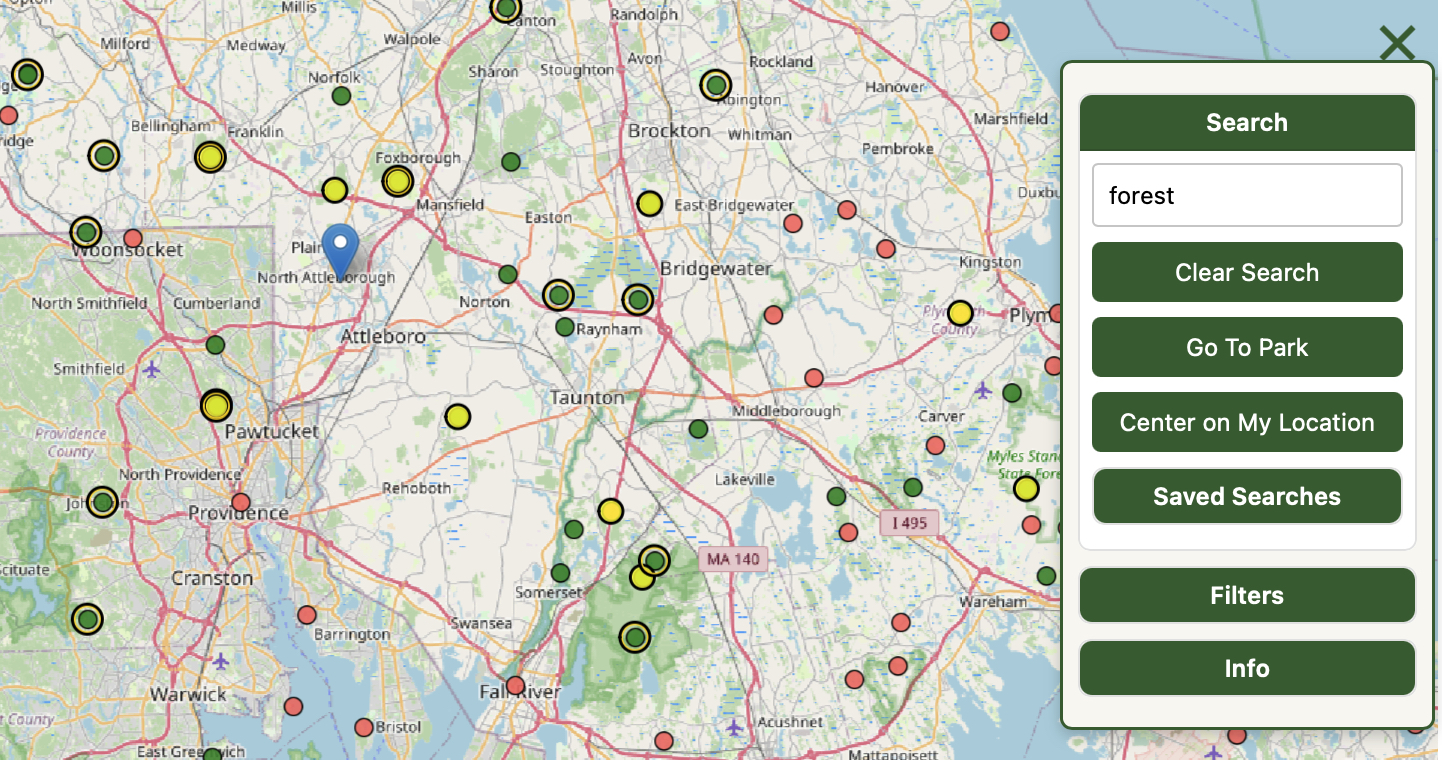This screenshot has height=760, width=1442.
Task: Click the green marker north of Lakeville
Action: click(x=698, y=429)
